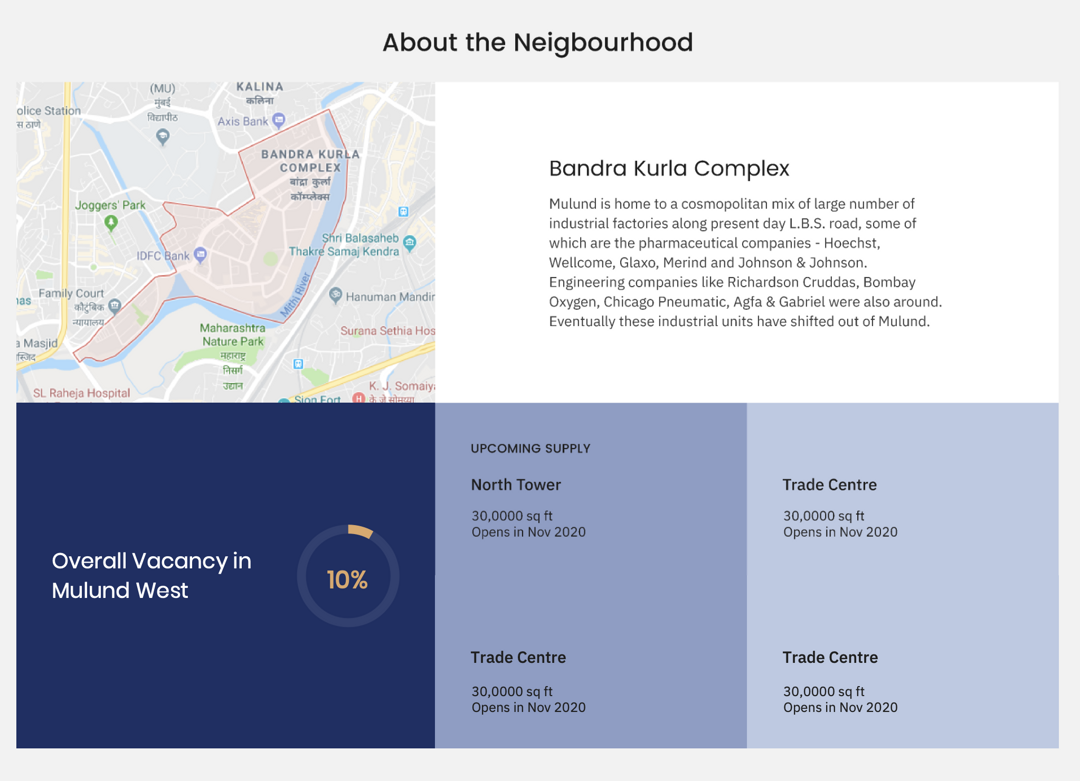Click the Axis Bank map pin
1080x781 pixels.
click(x=279, y=121)
